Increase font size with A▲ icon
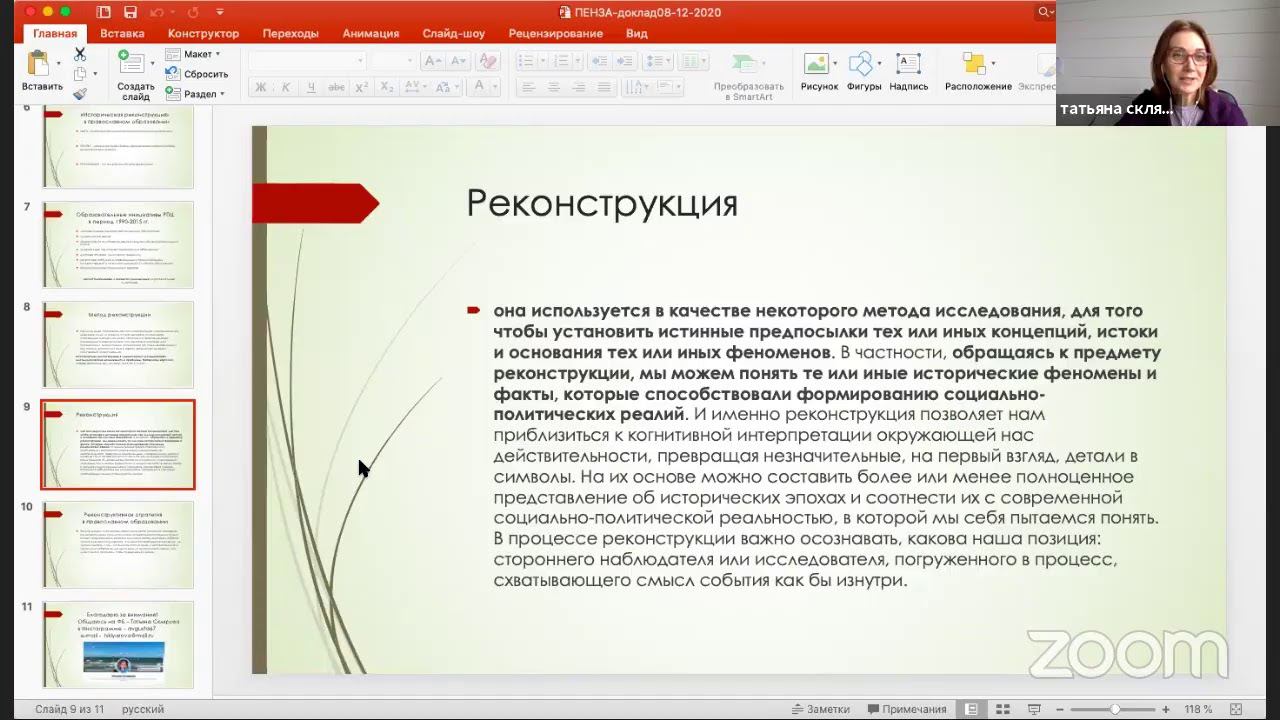Viewport: 1280px width, 720px height. [x=433, y=61]
